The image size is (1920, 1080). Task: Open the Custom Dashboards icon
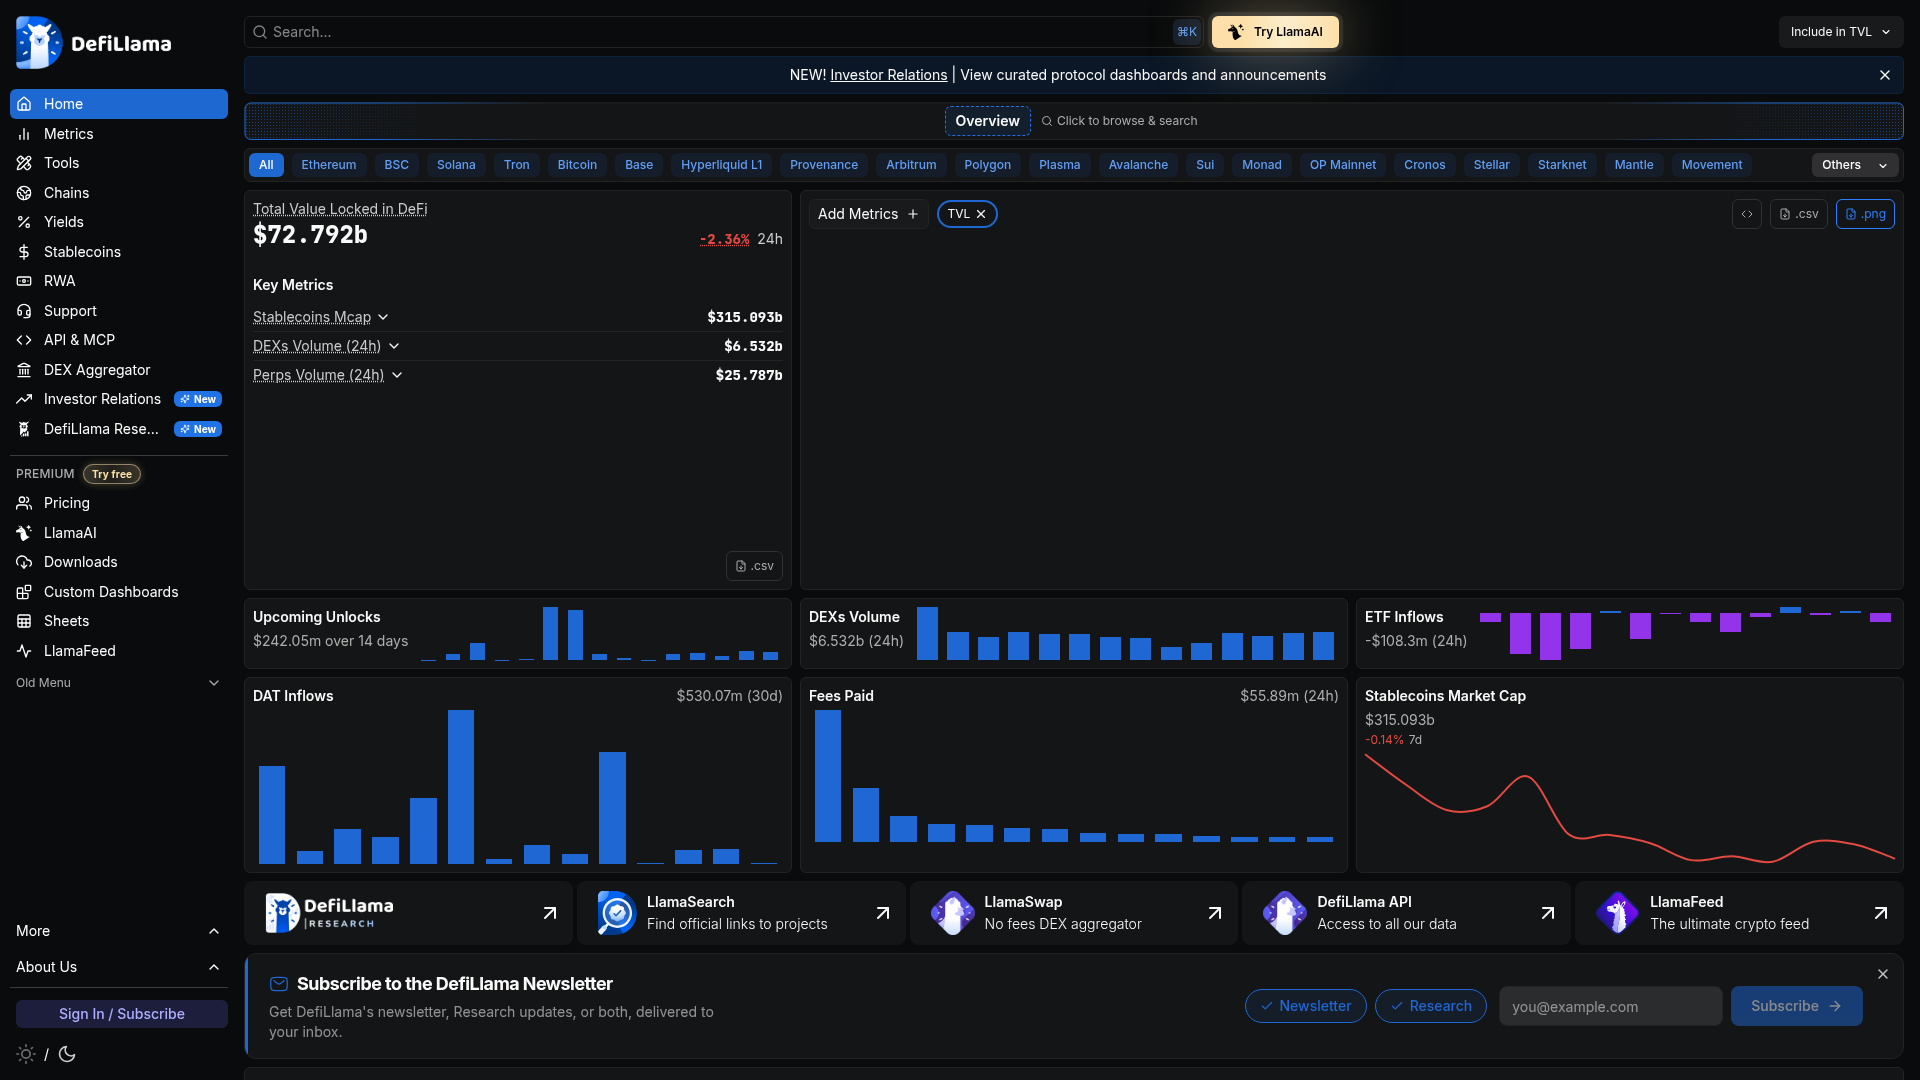(x=24, y=592)
